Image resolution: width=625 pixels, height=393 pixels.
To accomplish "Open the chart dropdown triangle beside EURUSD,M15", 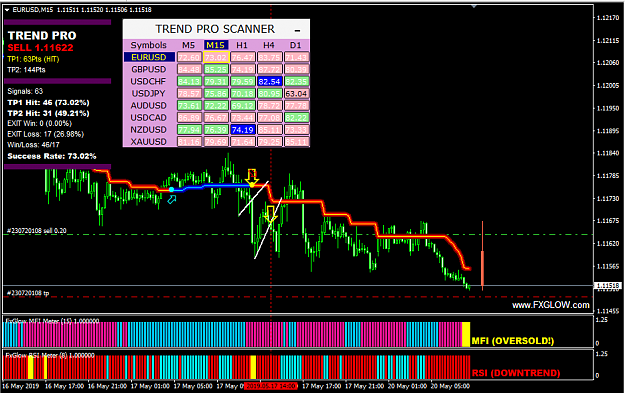I will point(7,10).
